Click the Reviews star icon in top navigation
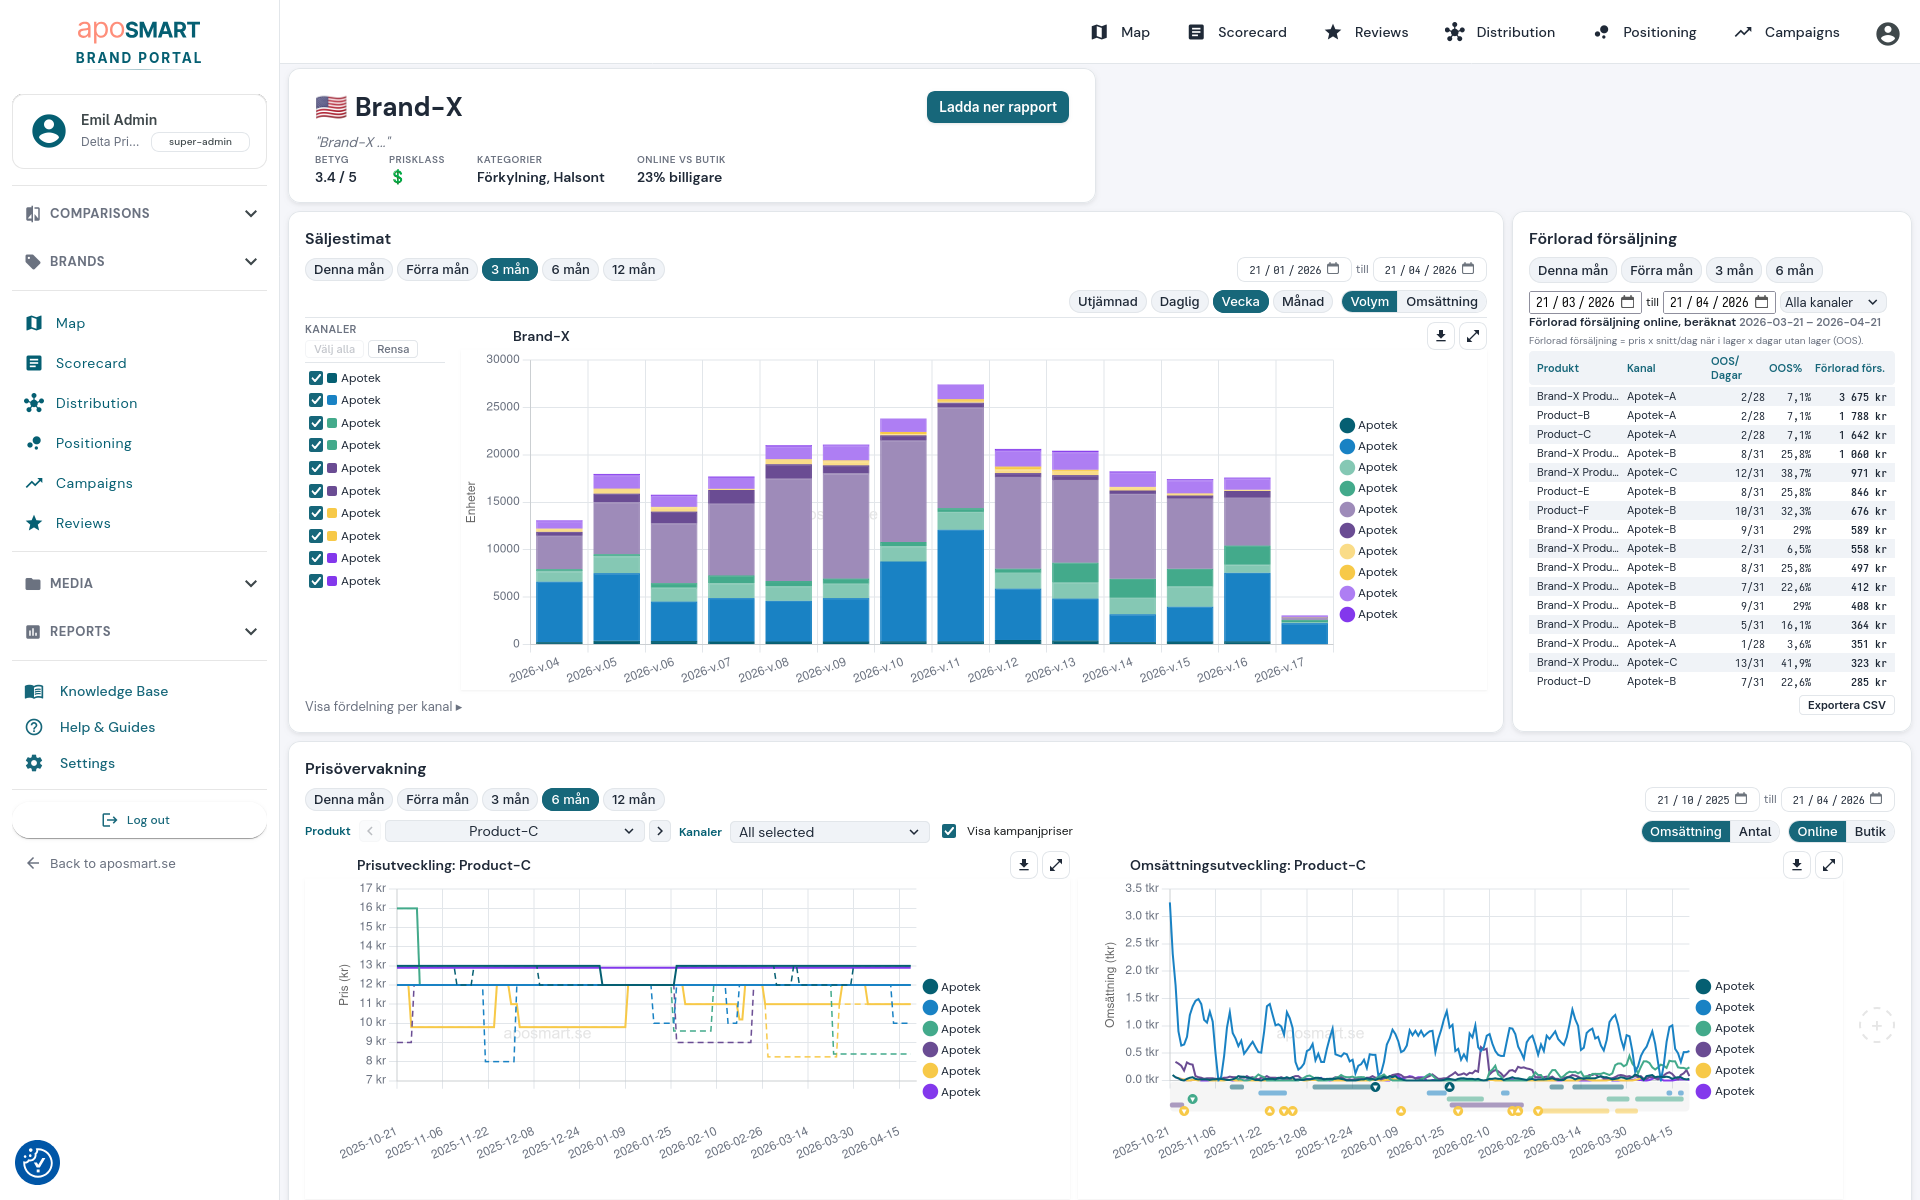 tap(1332, 32)
